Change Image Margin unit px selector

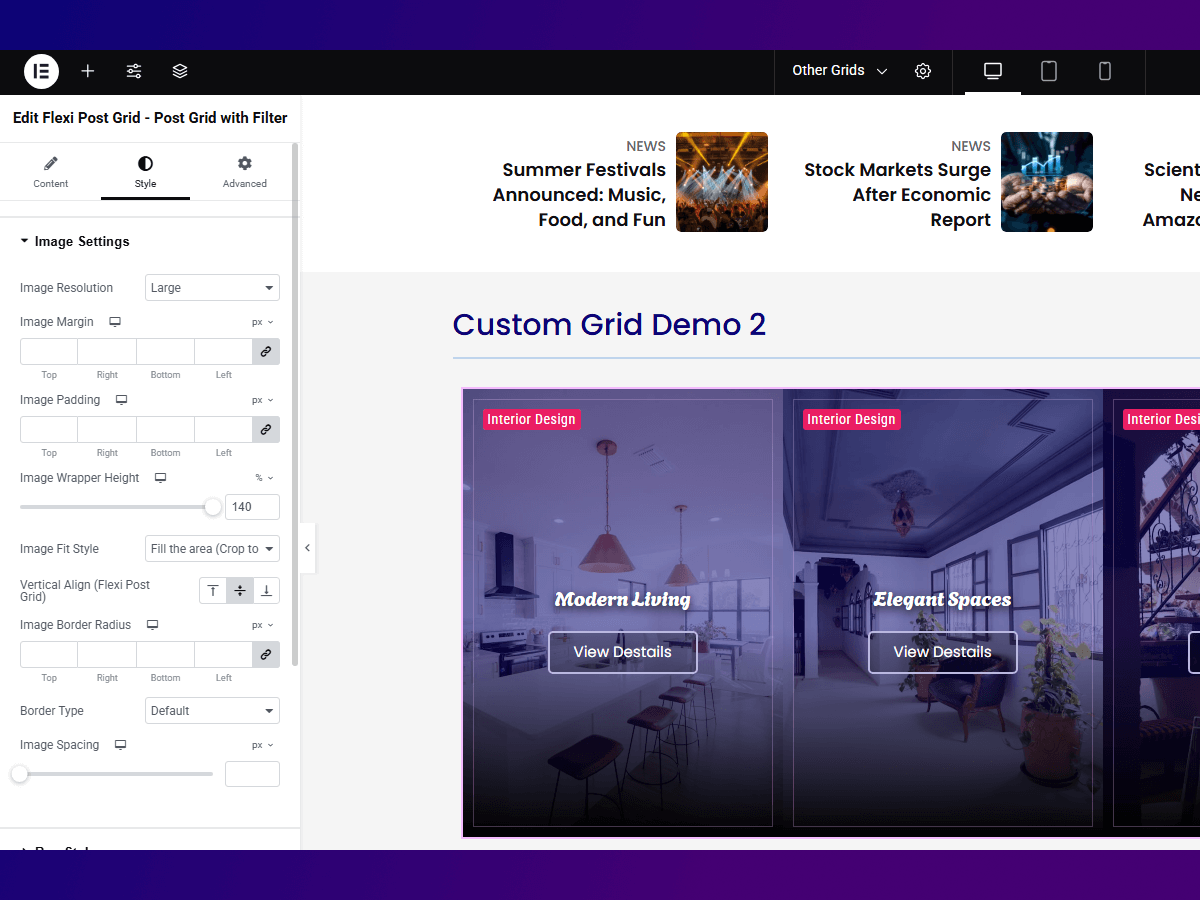(x=263, y=322)
